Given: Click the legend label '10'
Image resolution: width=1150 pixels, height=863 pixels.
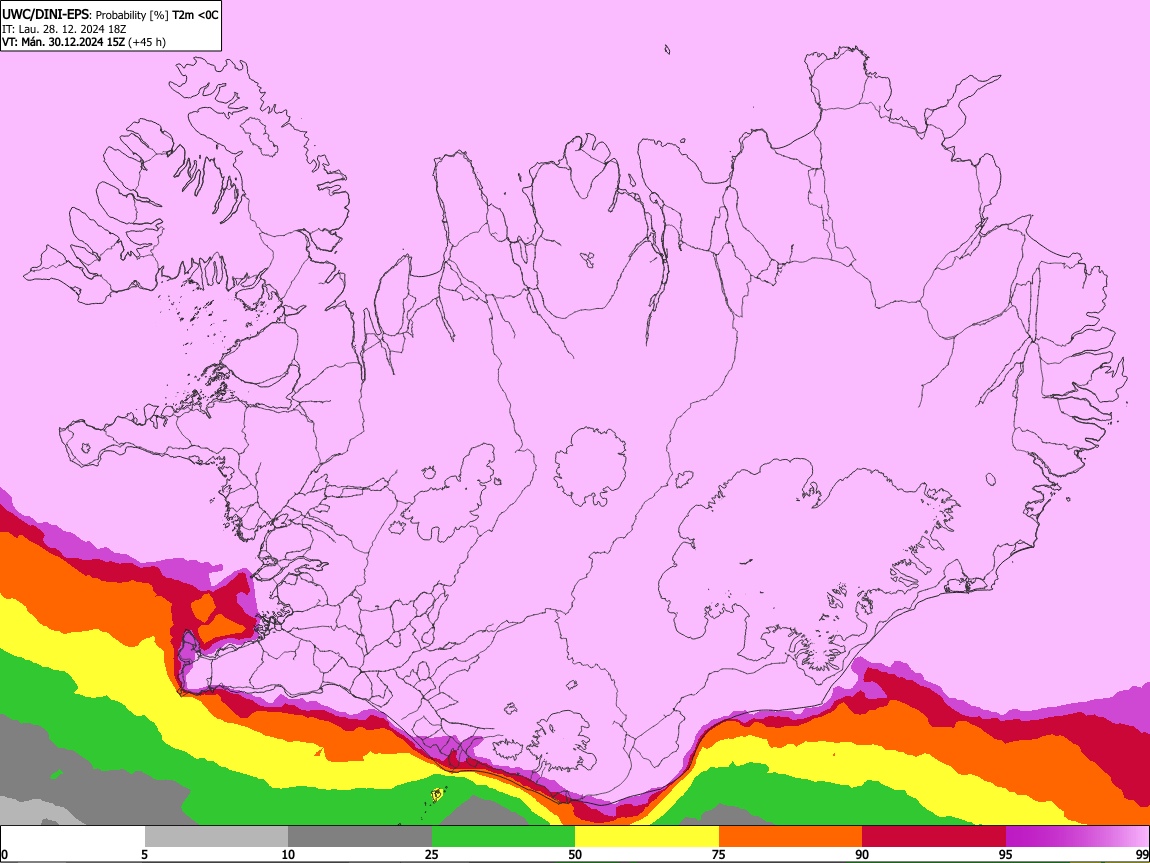Looking at the screenshot, I should [x=288, y=855].
